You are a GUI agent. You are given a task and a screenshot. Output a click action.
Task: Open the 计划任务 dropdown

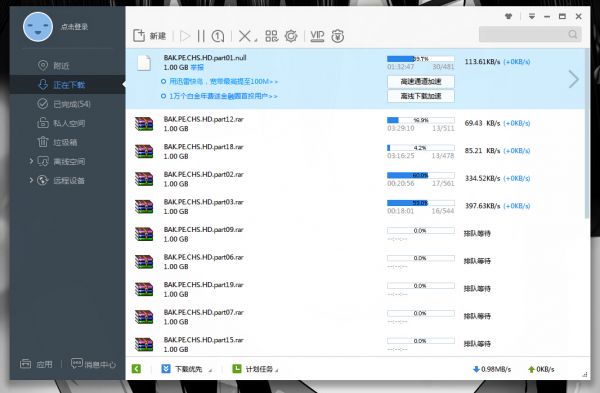(x=255, y=369)
